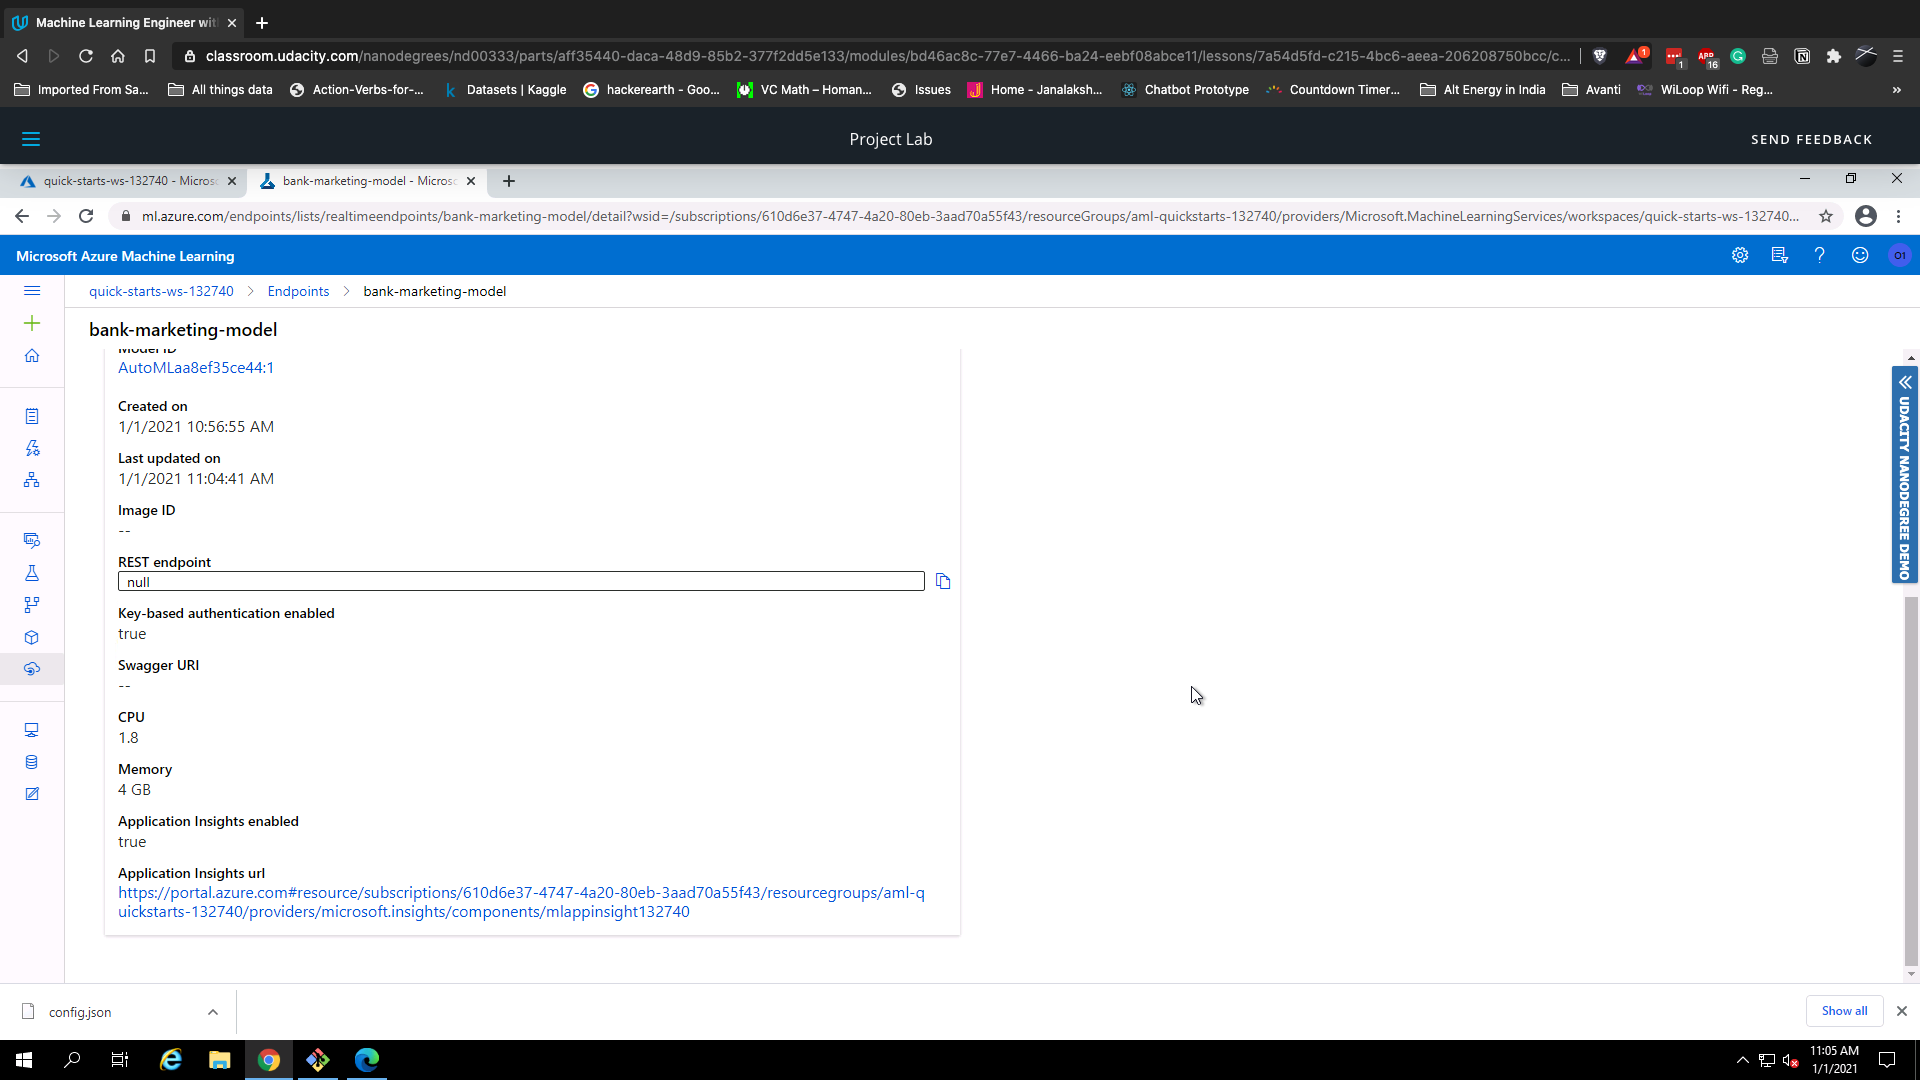Expand the Udacity Nanodegree Demo side panel

pyautogui.click(x=1905, y=383)
